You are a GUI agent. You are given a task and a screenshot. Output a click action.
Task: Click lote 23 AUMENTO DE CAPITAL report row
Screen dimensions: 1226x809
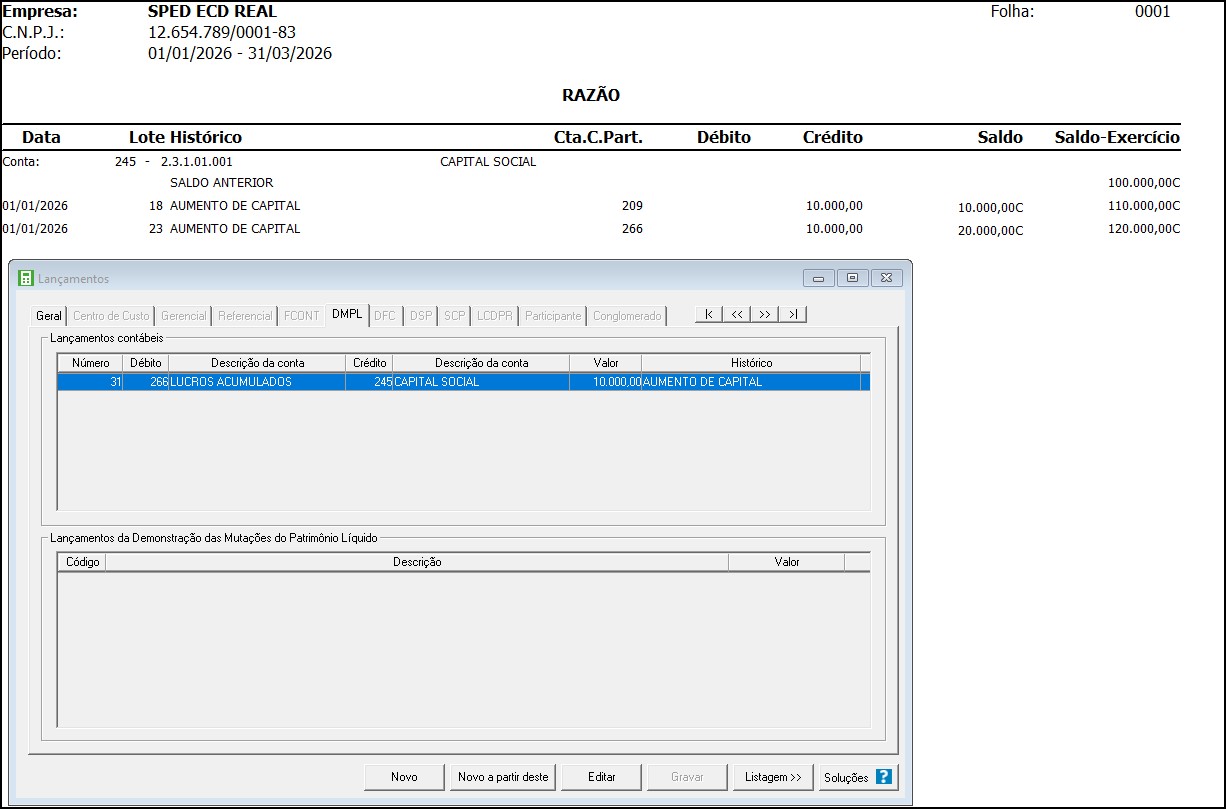591,229
